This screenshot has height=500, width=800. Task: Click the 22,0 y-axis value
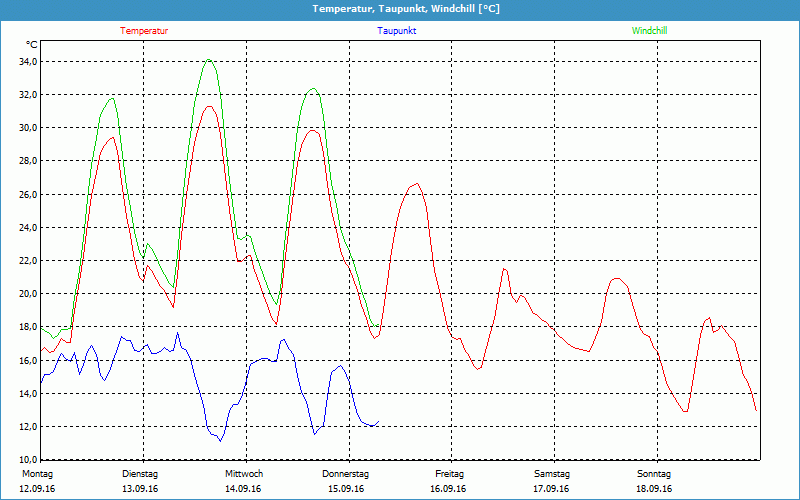[x=28, y=261]
